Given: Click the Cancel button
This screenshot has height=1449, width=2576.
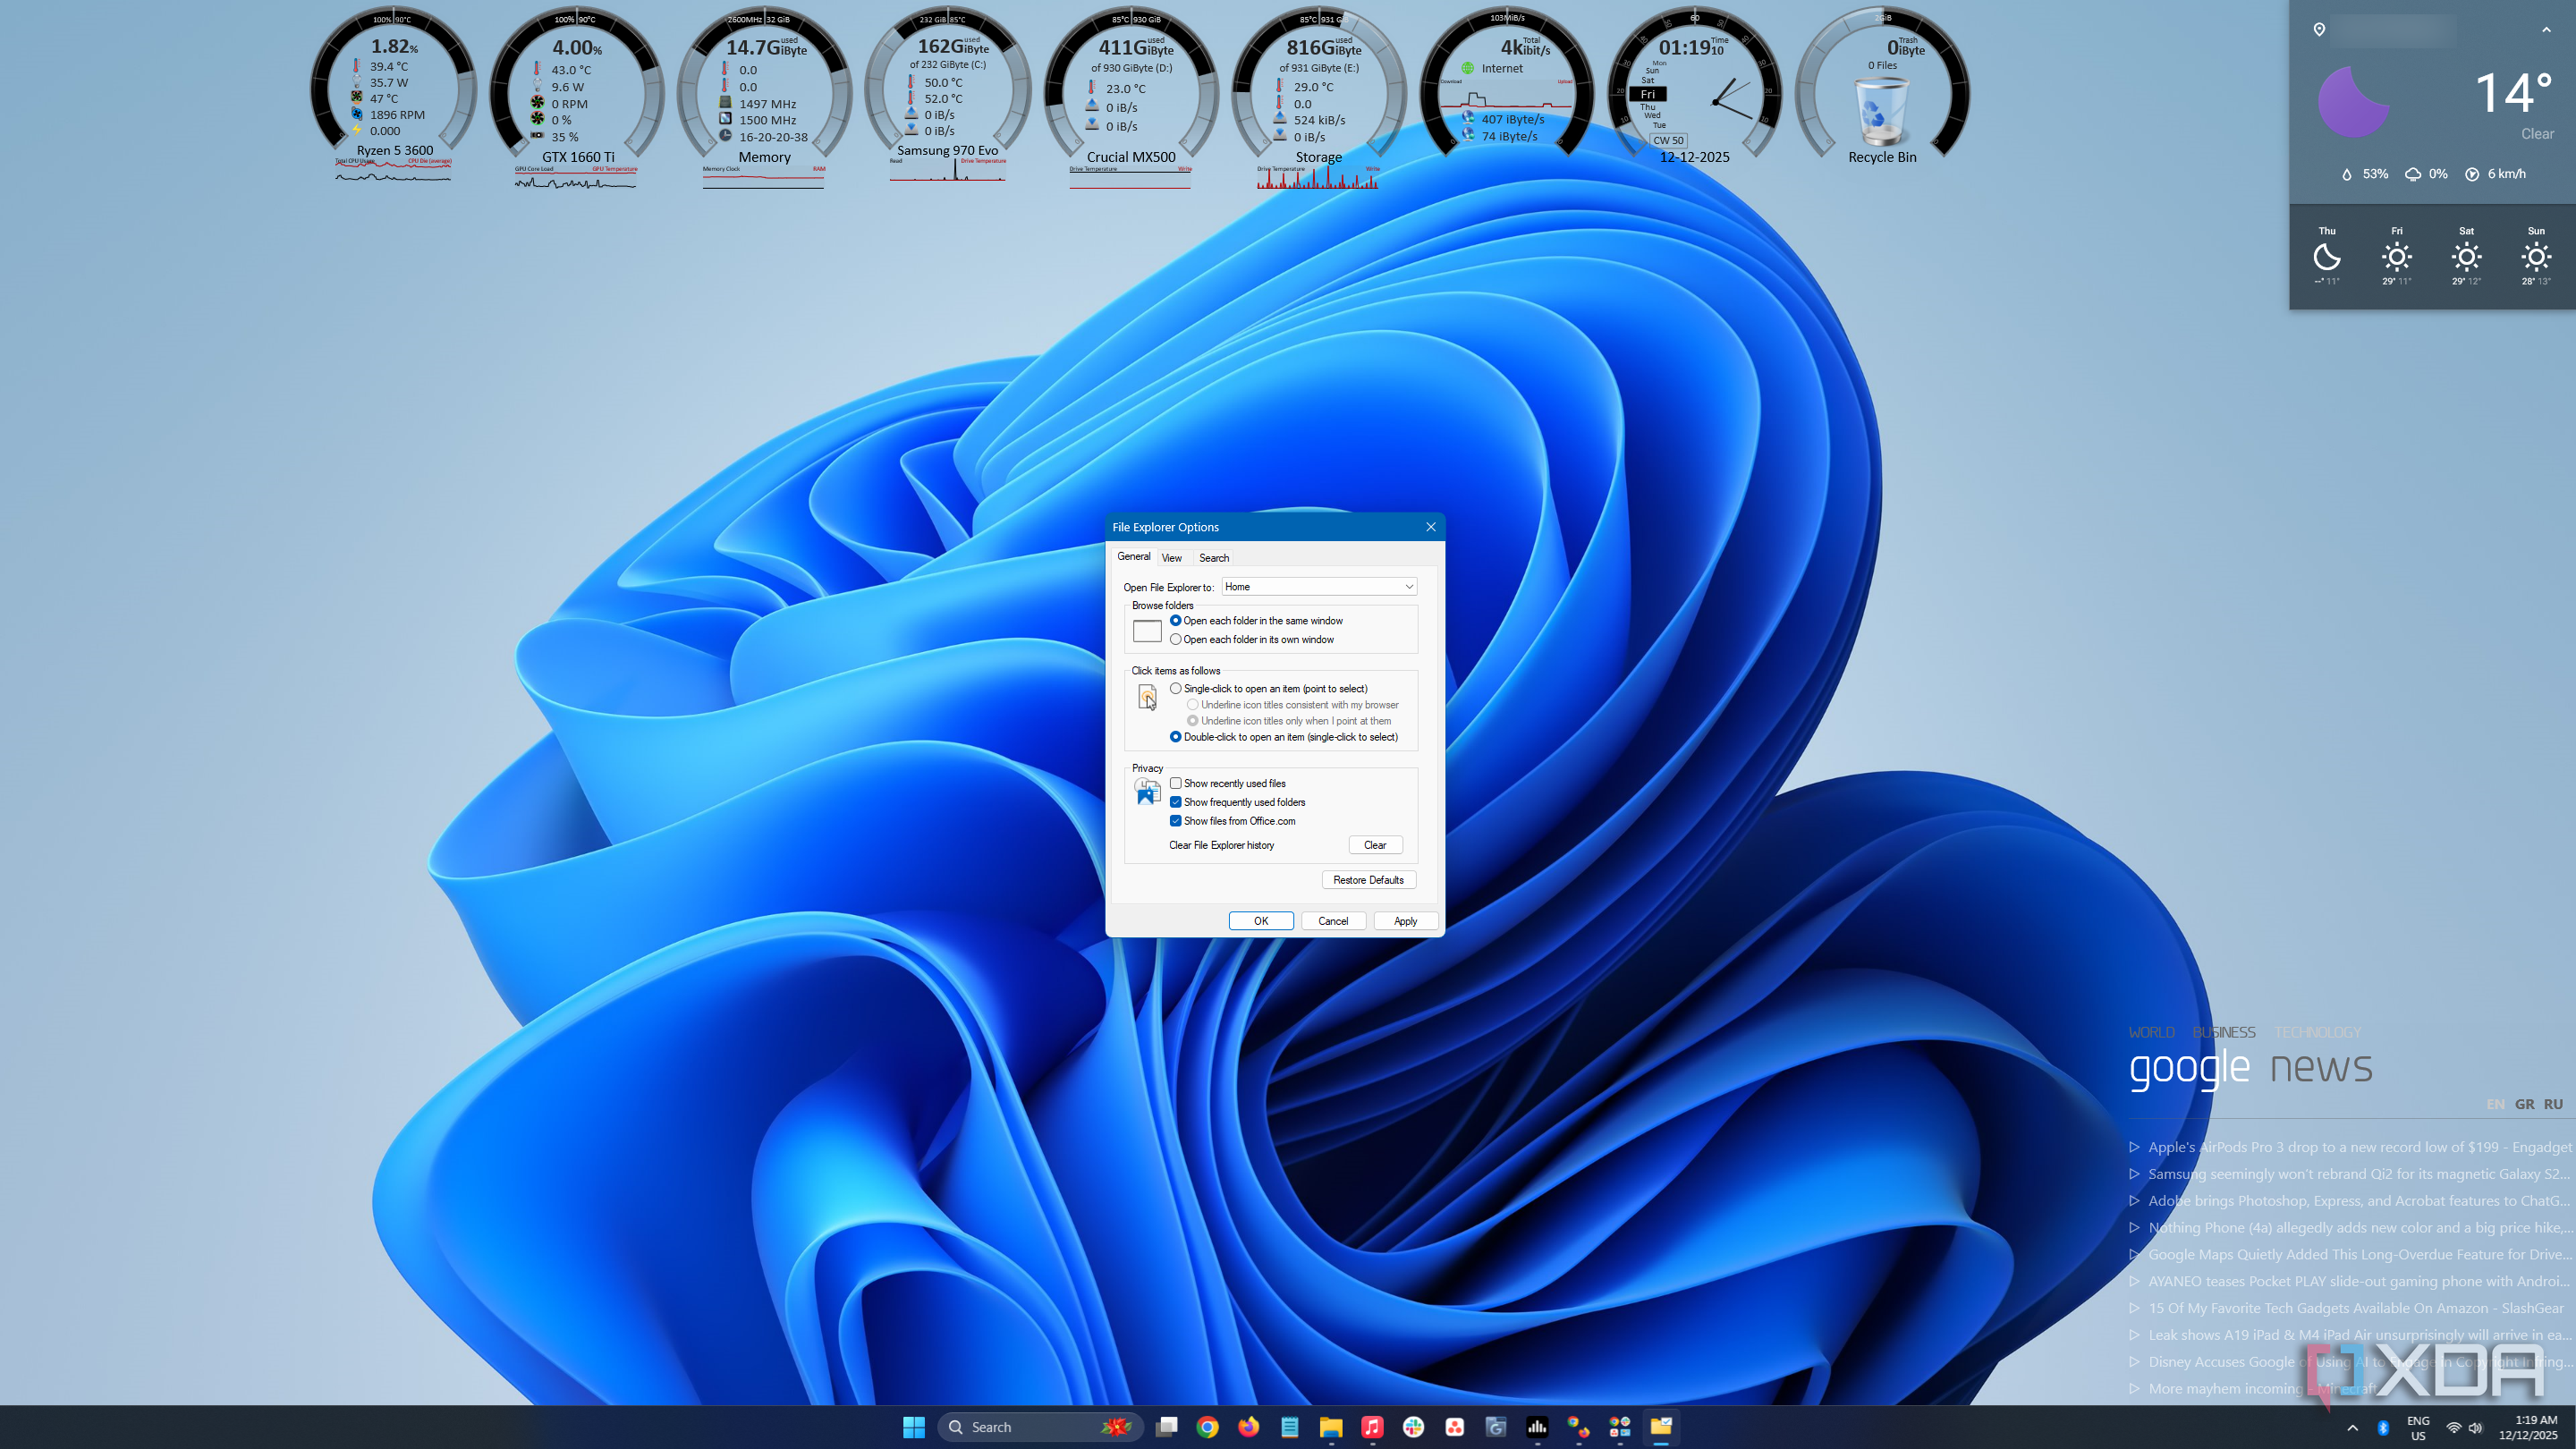Looking at the screenshot, I should click(1333, 921).
